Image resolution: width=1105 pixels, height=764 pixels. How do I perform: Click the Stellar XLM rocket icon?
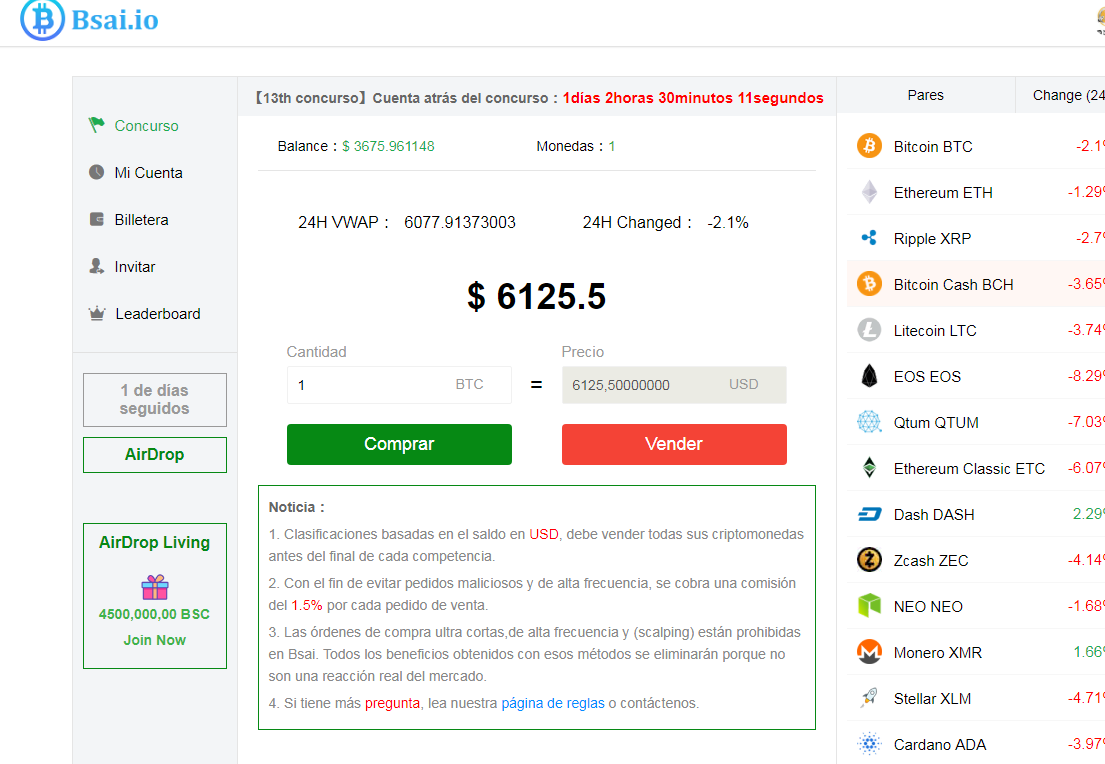(x=869, y=698)
